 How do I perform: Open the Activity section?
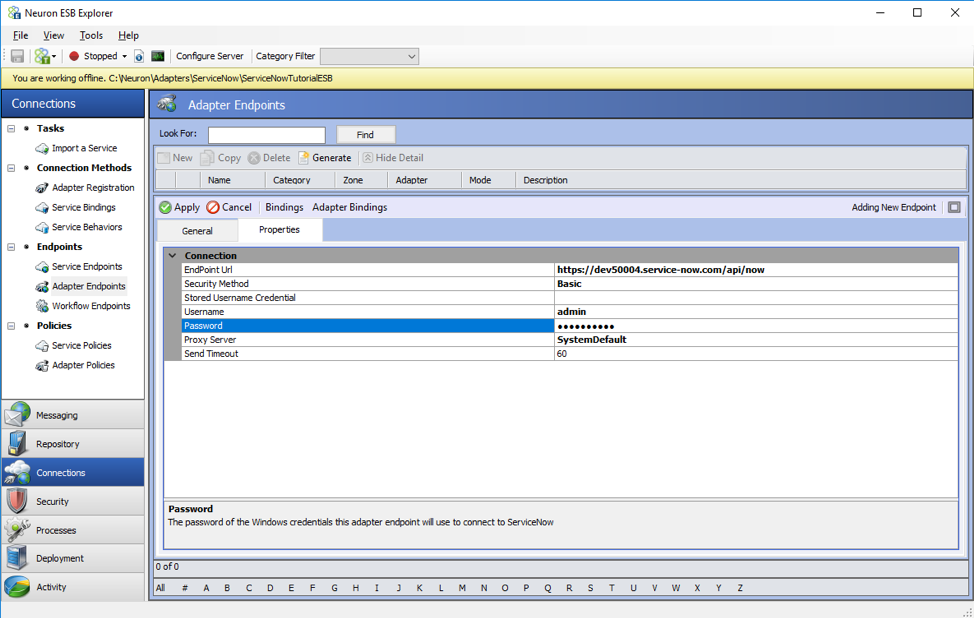coord(73,587)
